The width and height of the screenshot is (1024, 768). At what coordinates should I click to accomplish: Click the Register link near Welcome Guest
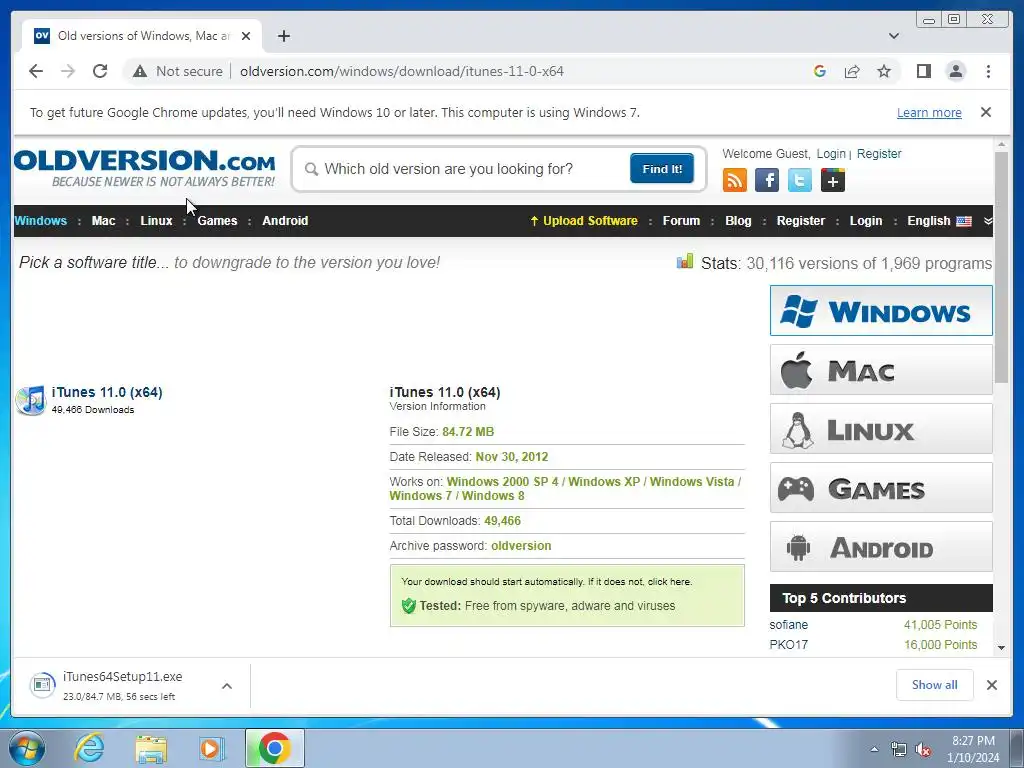[879, 153]
